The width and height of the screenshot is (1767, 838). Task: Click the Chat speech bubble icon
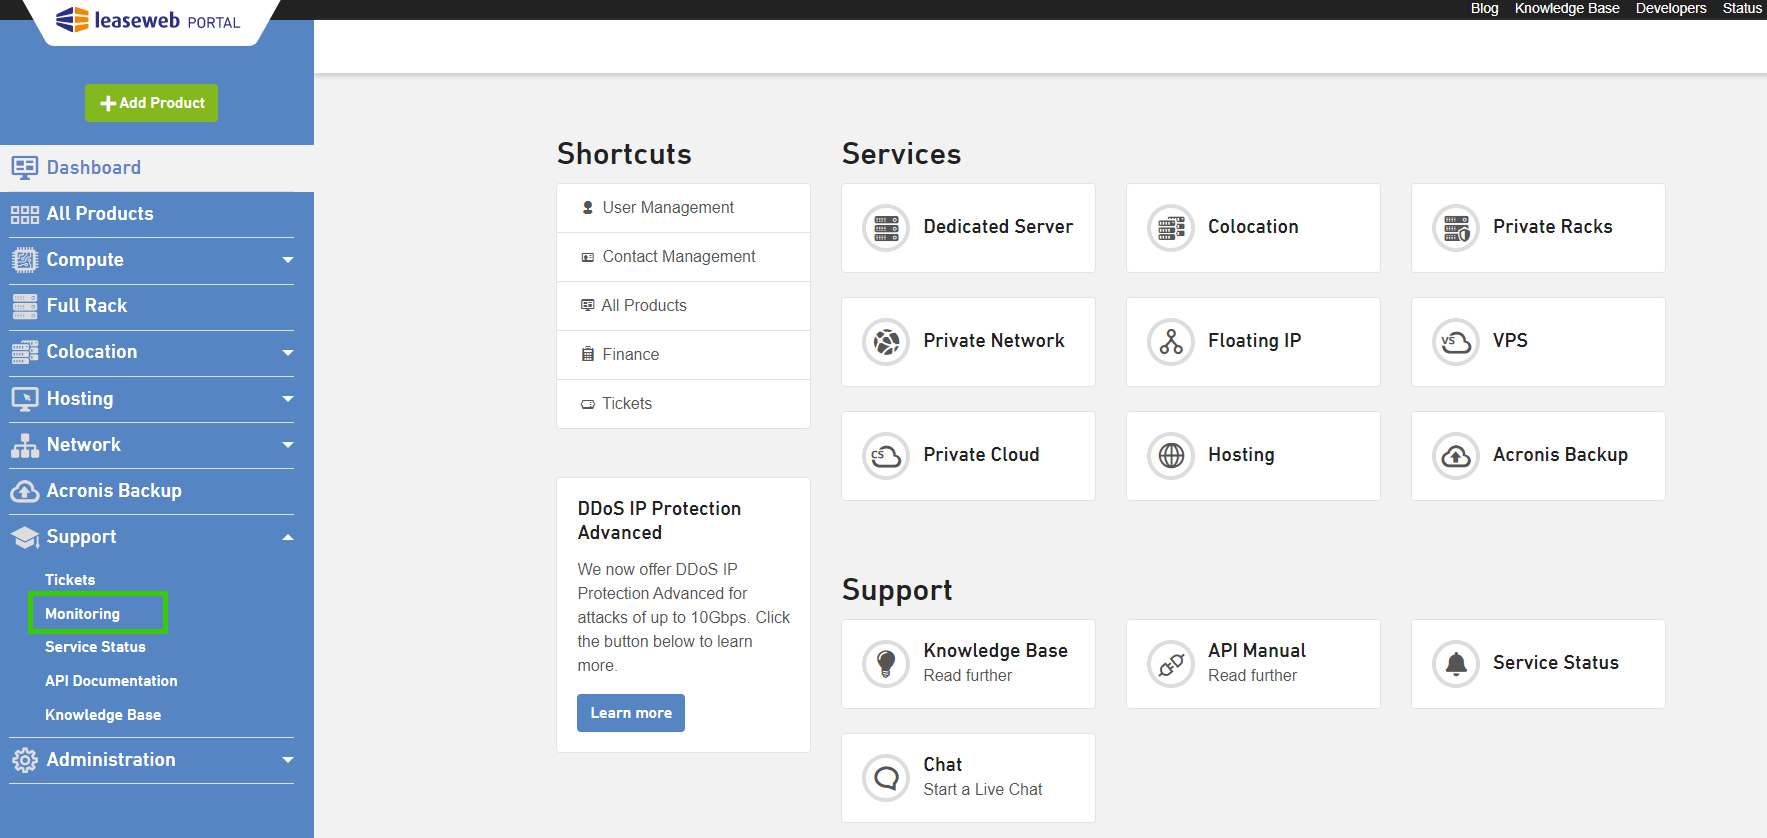coord(886,778)
